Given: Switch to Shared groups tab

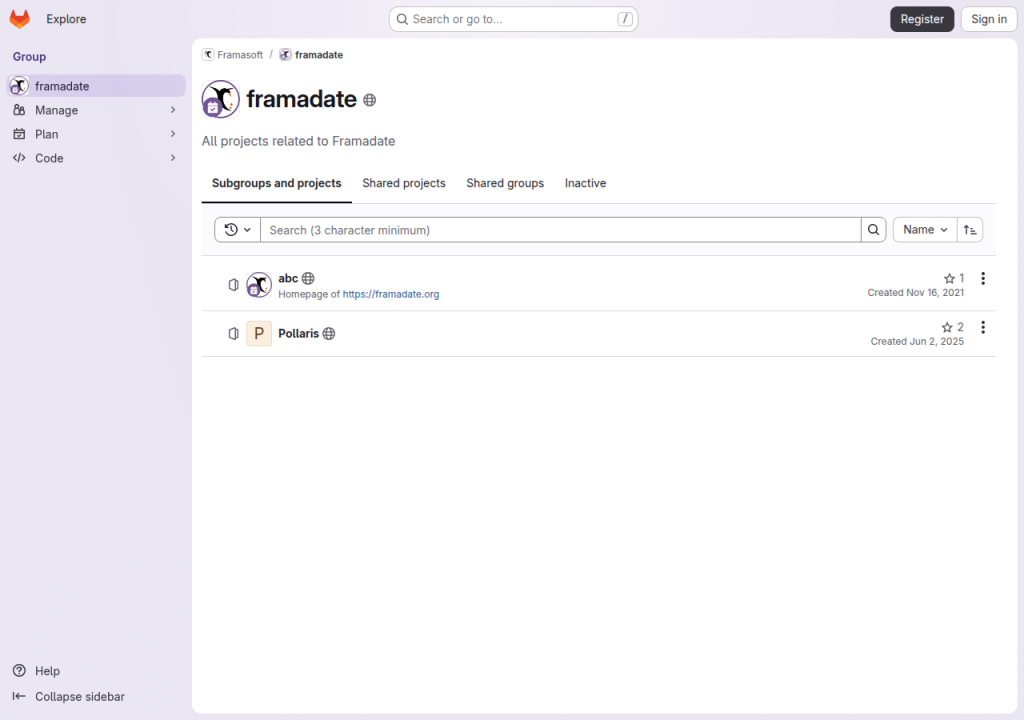Looking at the screenshot, I should pos(505,183).
